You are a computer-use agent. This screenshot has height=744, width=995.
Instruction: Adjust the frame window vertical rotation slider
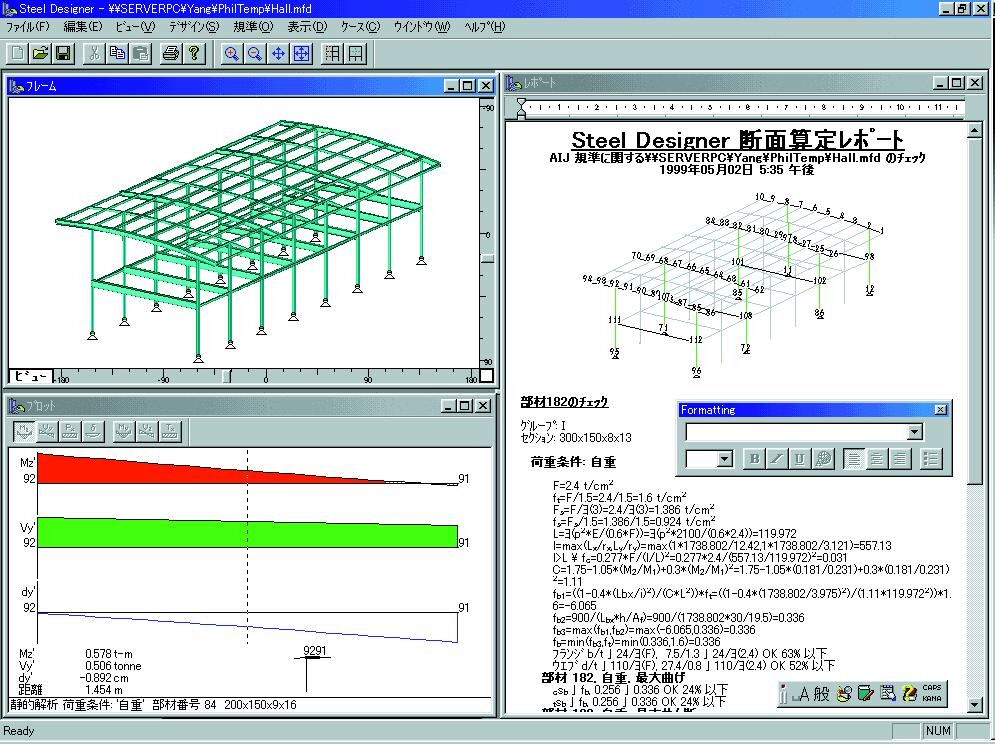487,258
